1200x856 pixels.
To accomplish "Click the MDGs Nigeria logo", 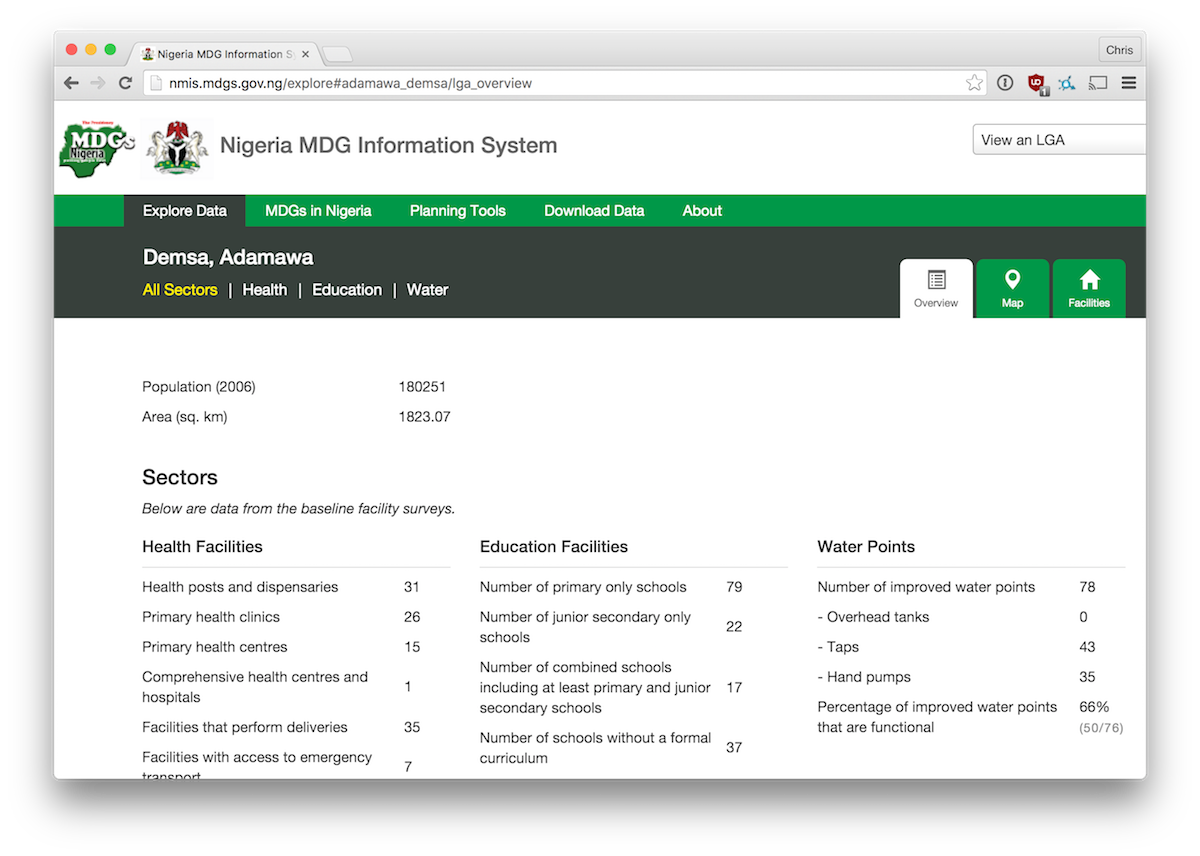I will [x=97, y=148].
